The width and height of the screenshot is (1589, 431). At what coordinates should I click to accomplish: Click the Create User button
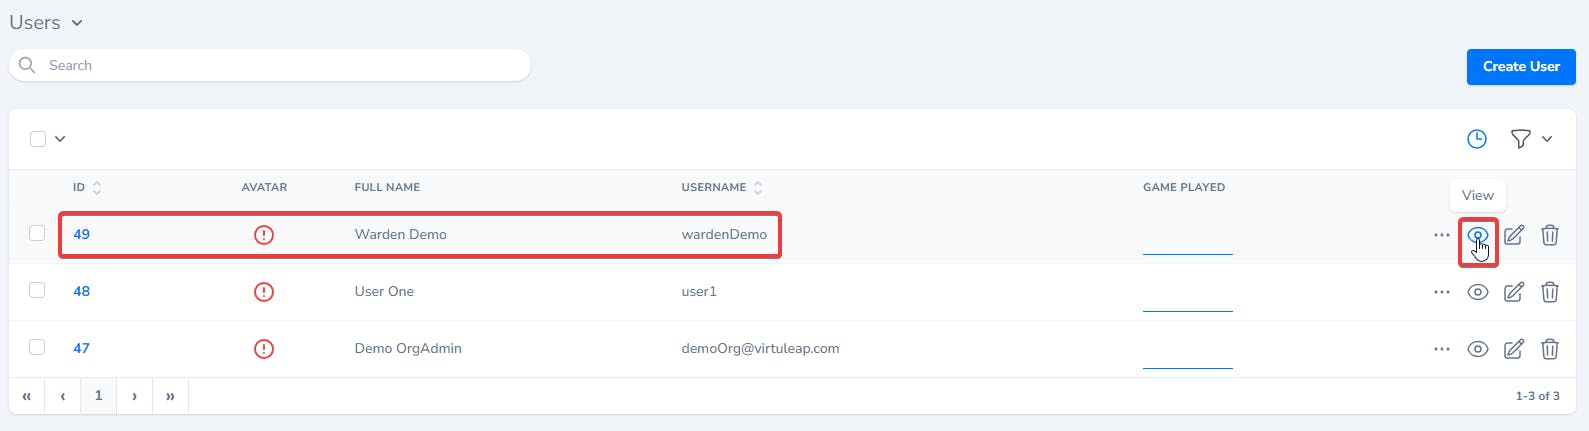[1521, 66]
